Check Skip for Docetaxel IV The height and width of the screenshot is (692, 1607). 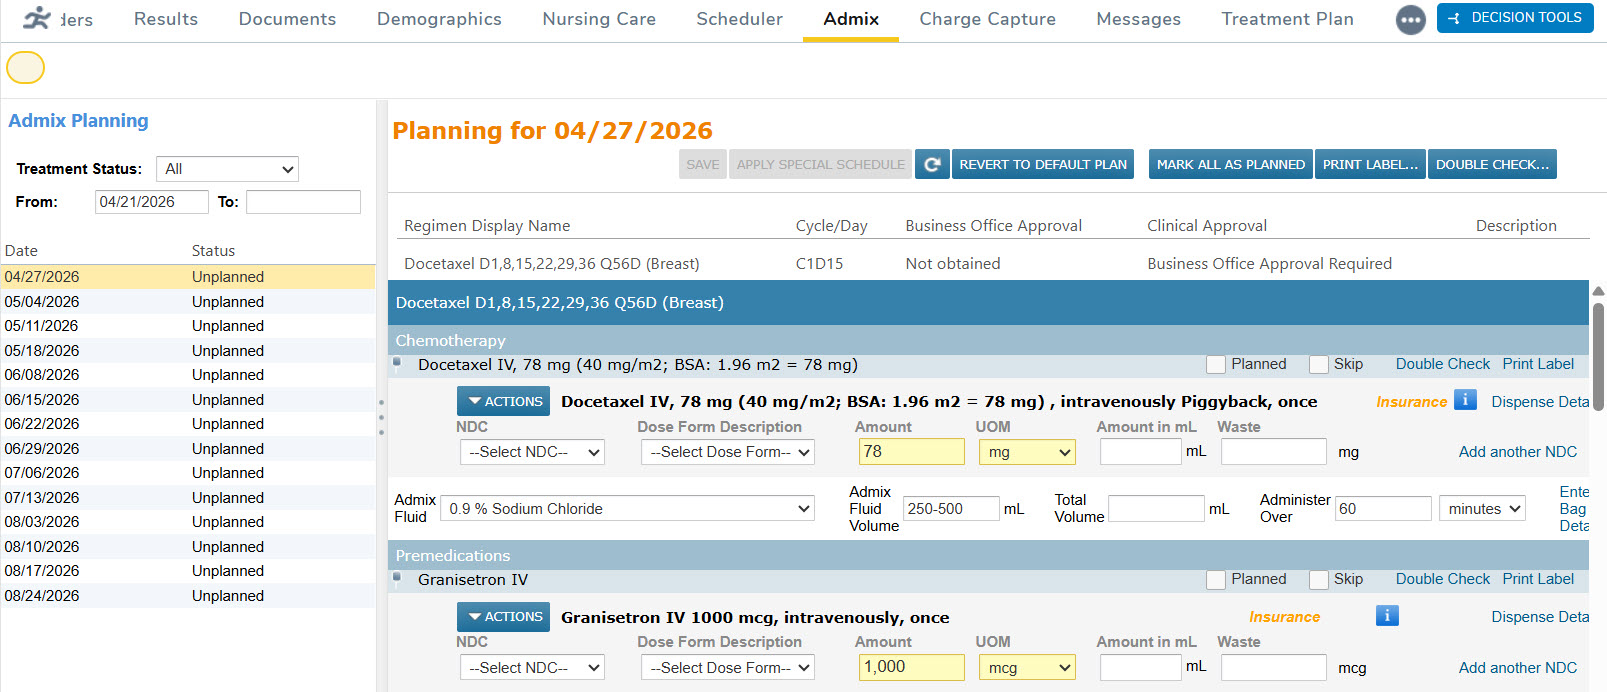tap(1319, 365)
